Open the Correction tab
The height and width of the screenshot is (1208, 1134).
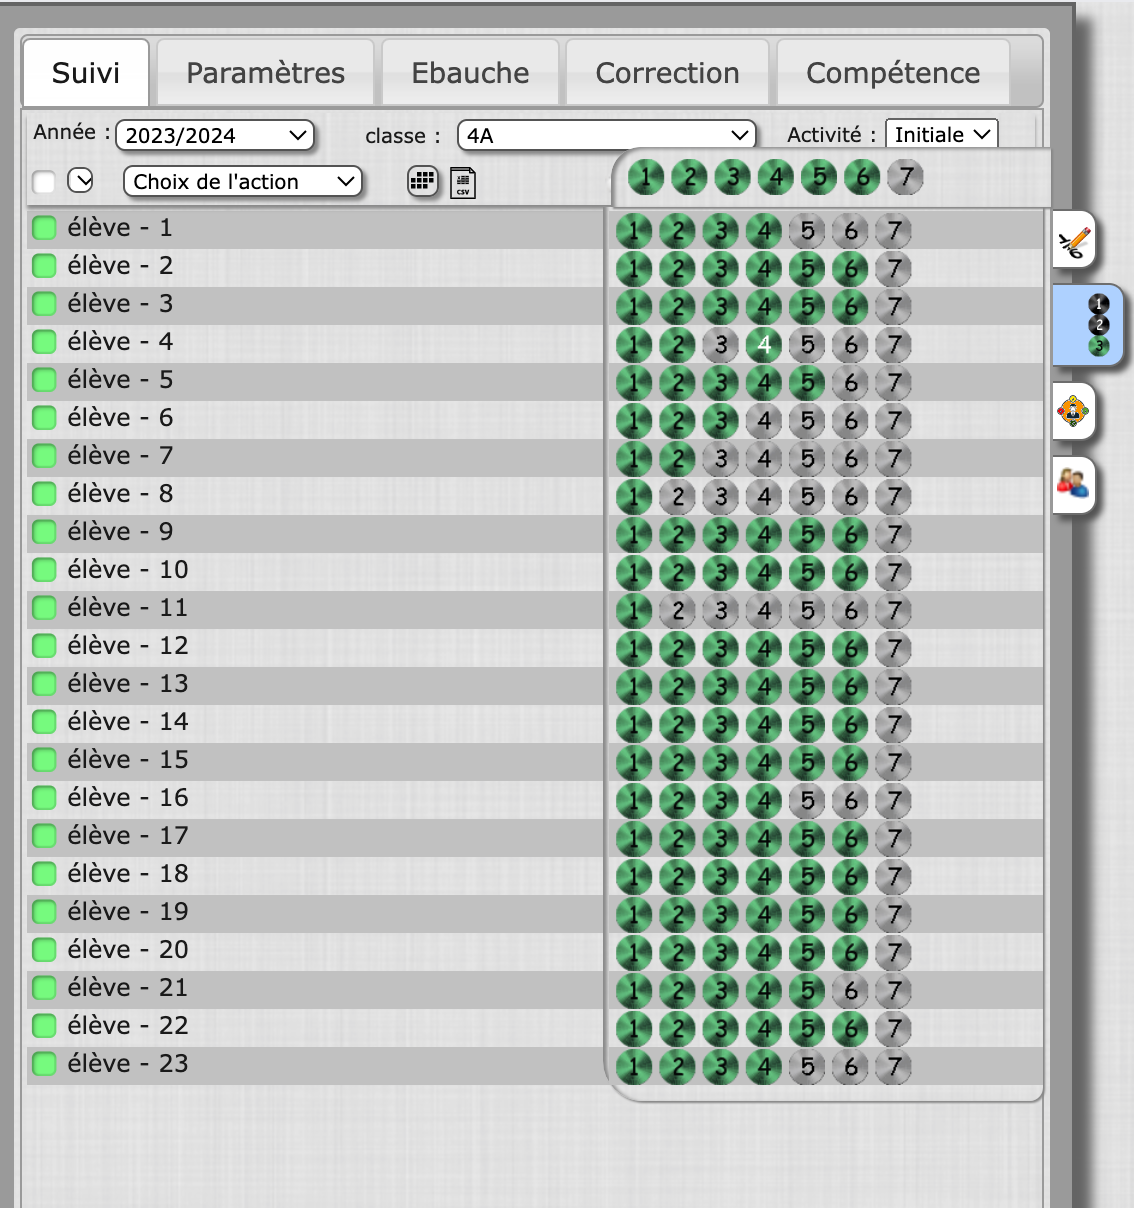click(x=667, y=73)
